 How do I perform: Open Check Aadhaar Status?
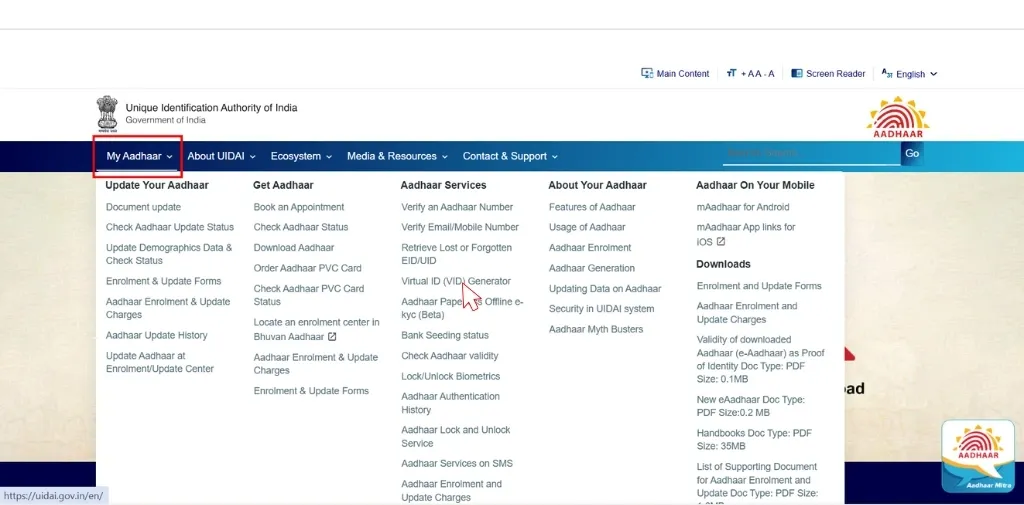301,227
